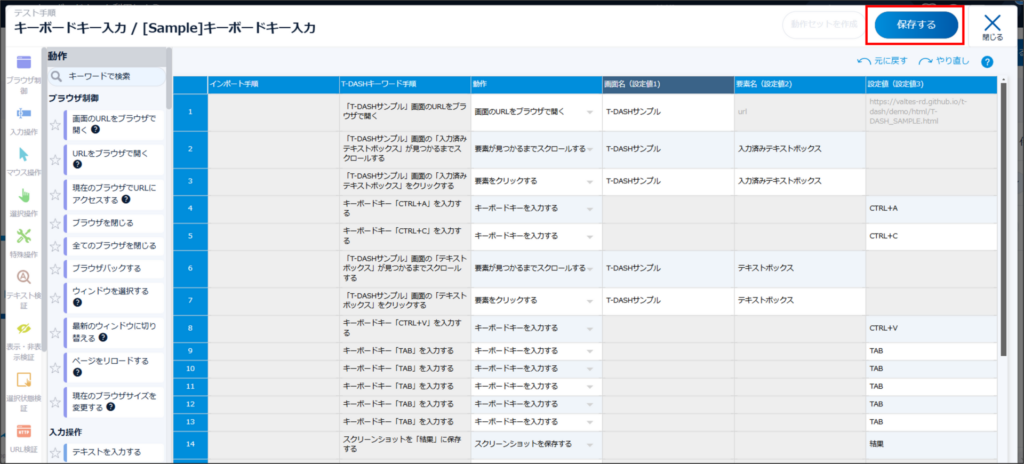Select the 入力操作 category icon
Screen dimensions: 1024x464
coord(23,113)
